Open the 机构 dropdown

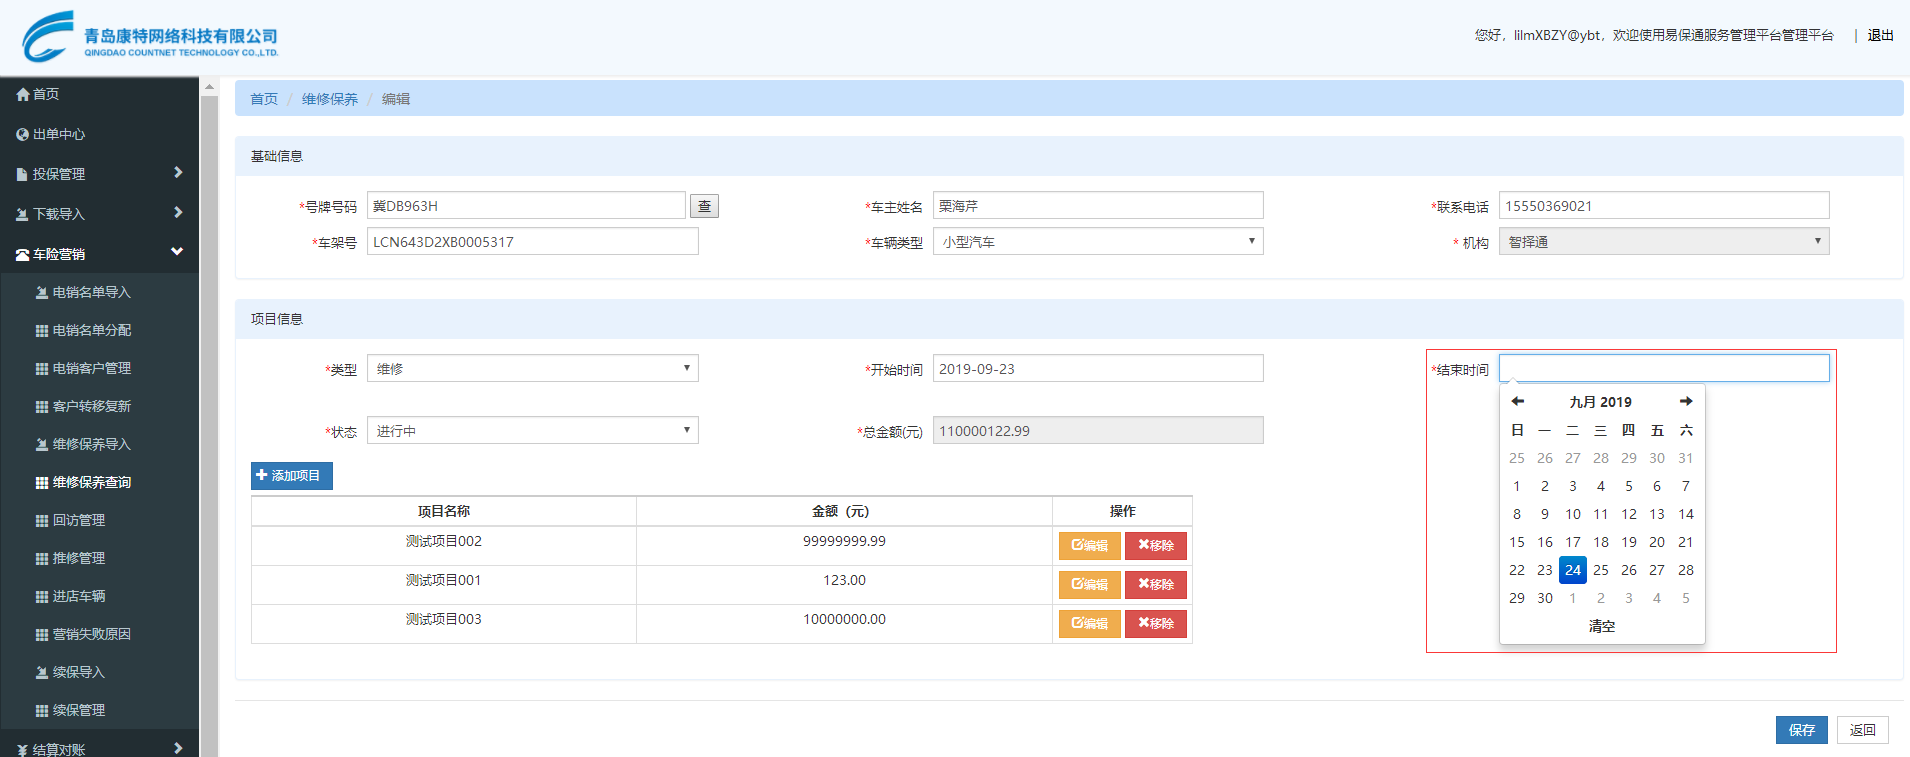click(1664, 242)
